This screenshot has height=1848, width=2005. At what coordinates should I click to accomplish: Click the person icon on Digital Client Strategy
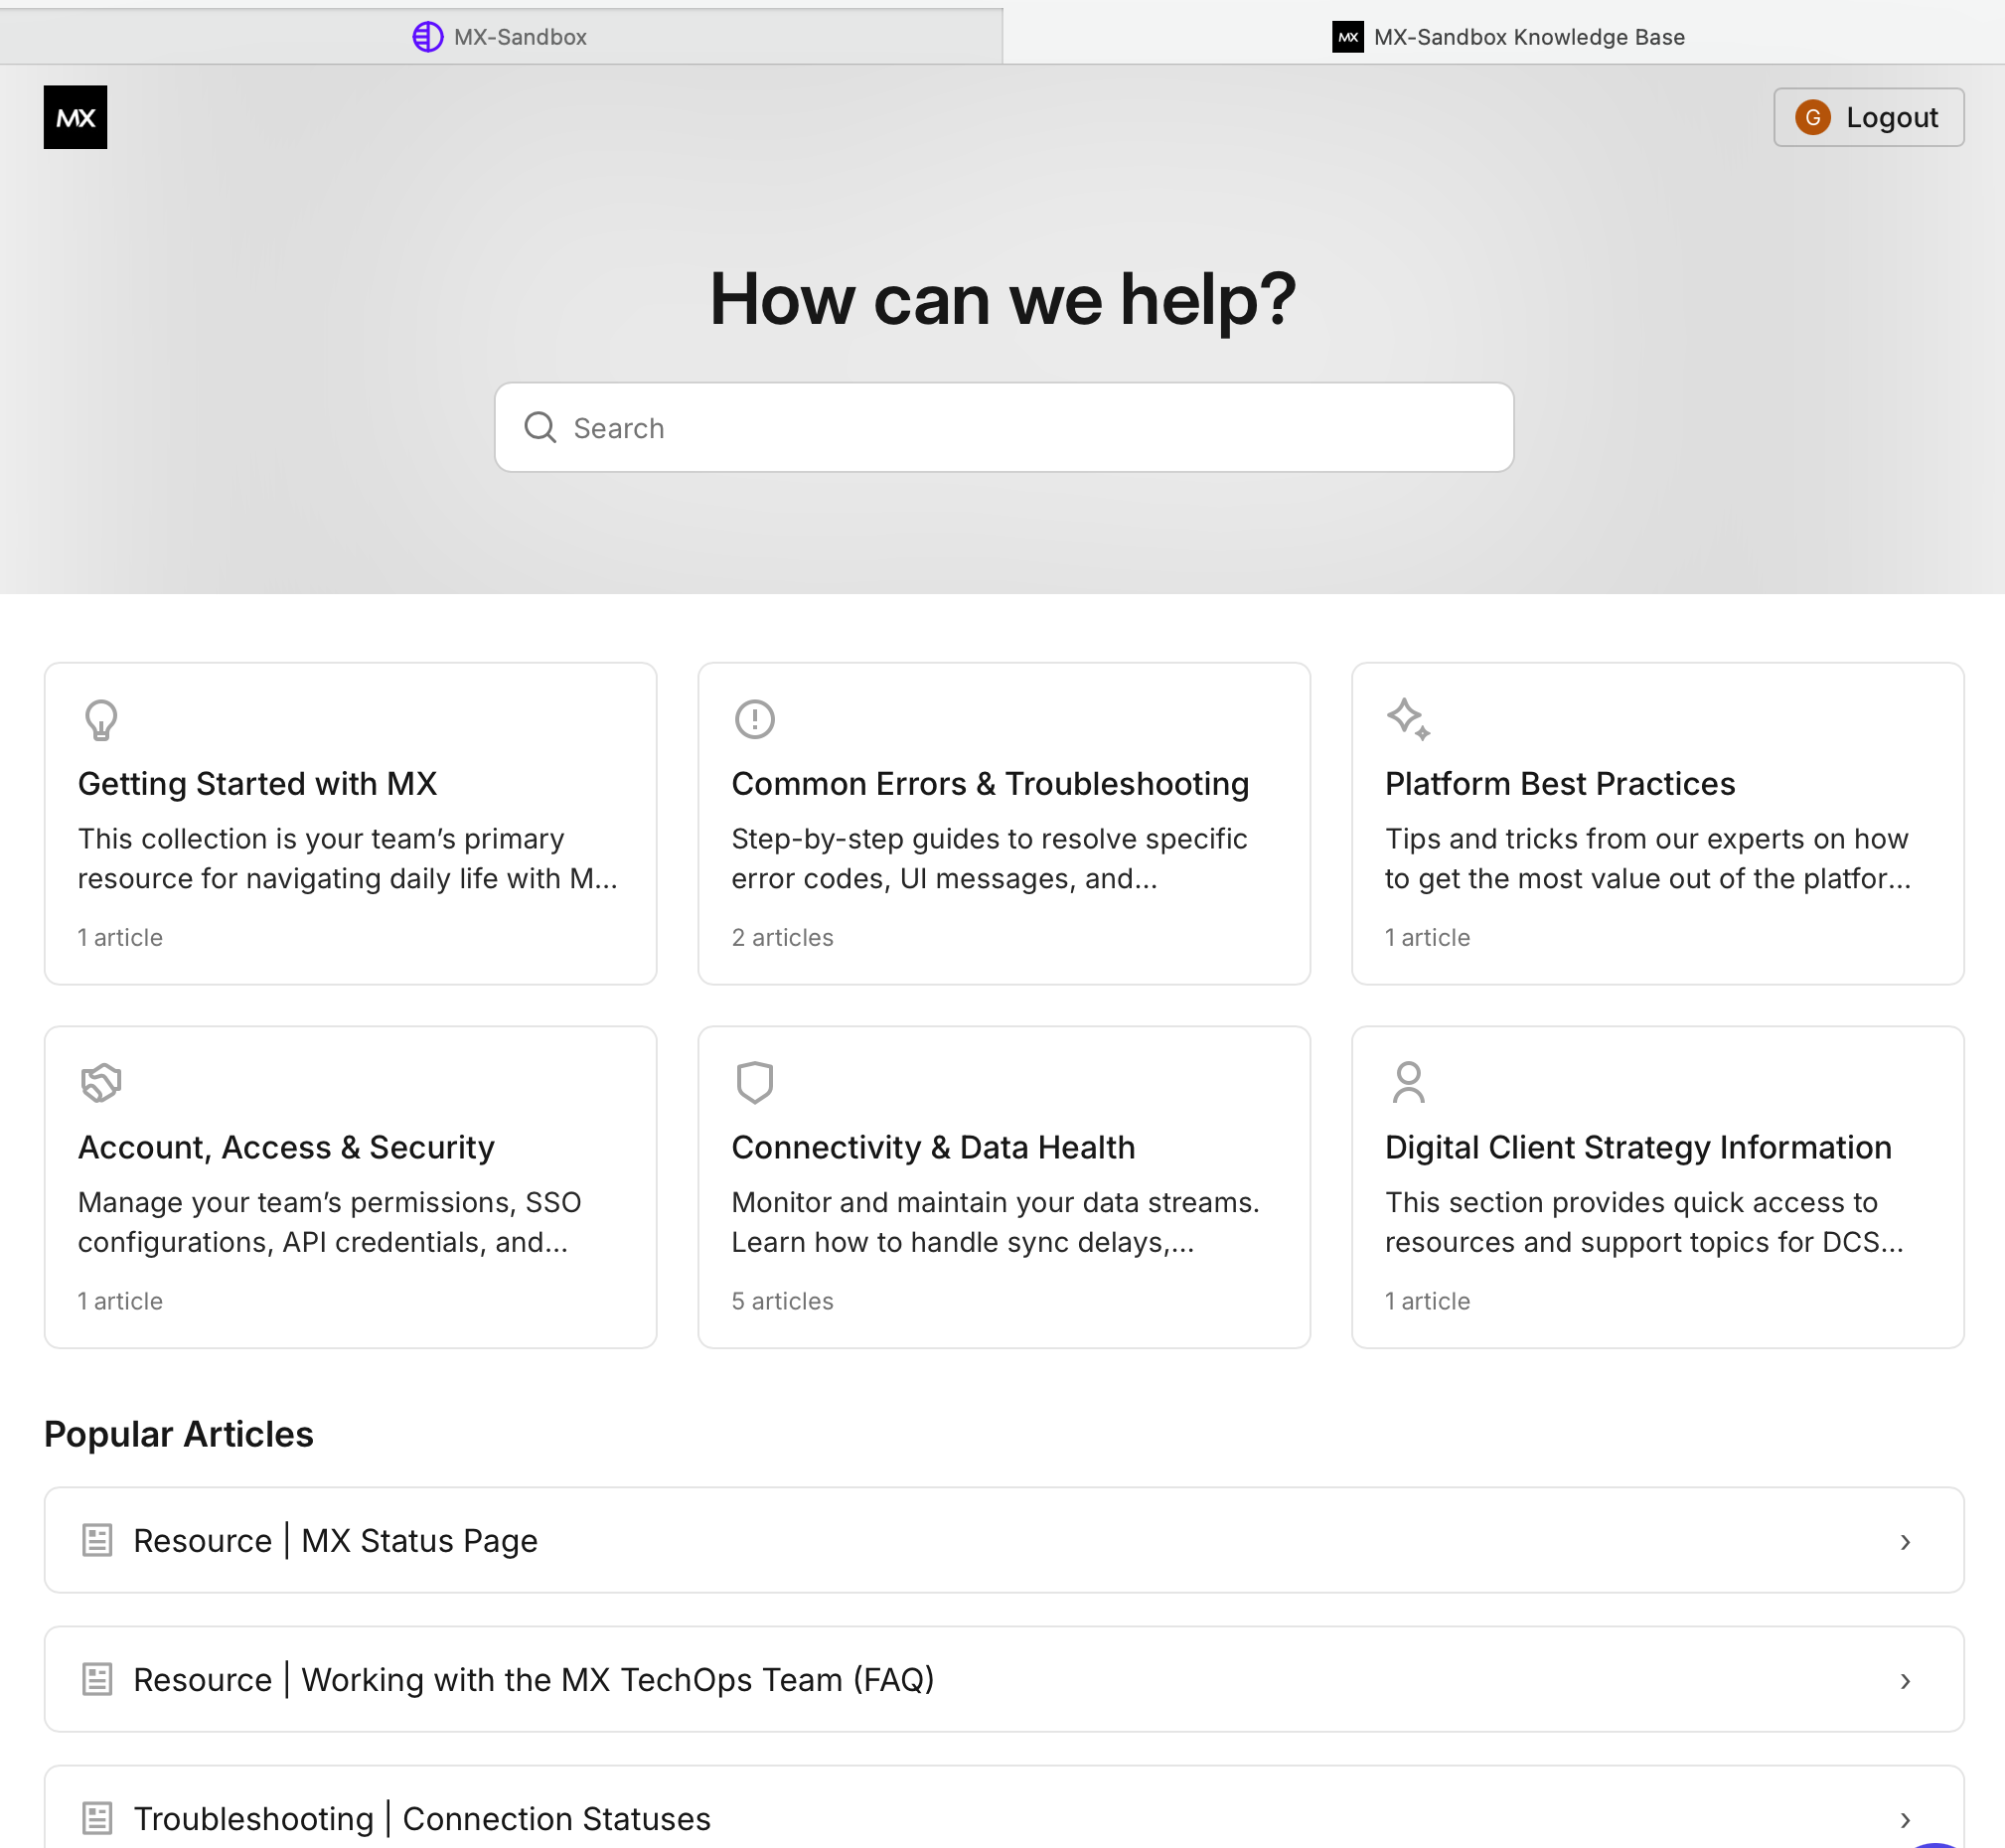pyautogui.click(x=1408, y=1082)
